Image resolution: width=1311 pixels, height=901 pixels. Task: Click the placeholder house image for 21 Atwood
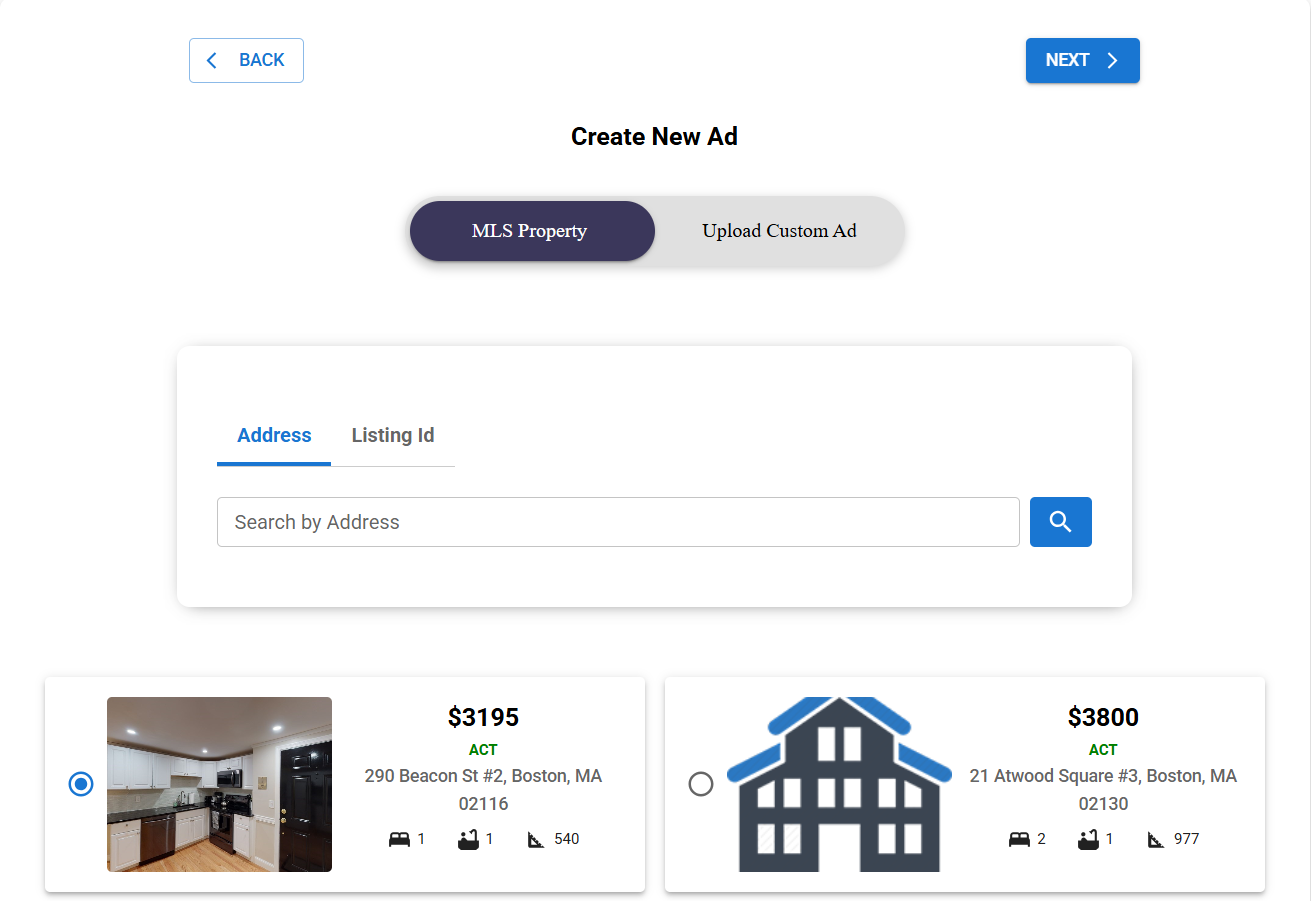pos(838,784)
